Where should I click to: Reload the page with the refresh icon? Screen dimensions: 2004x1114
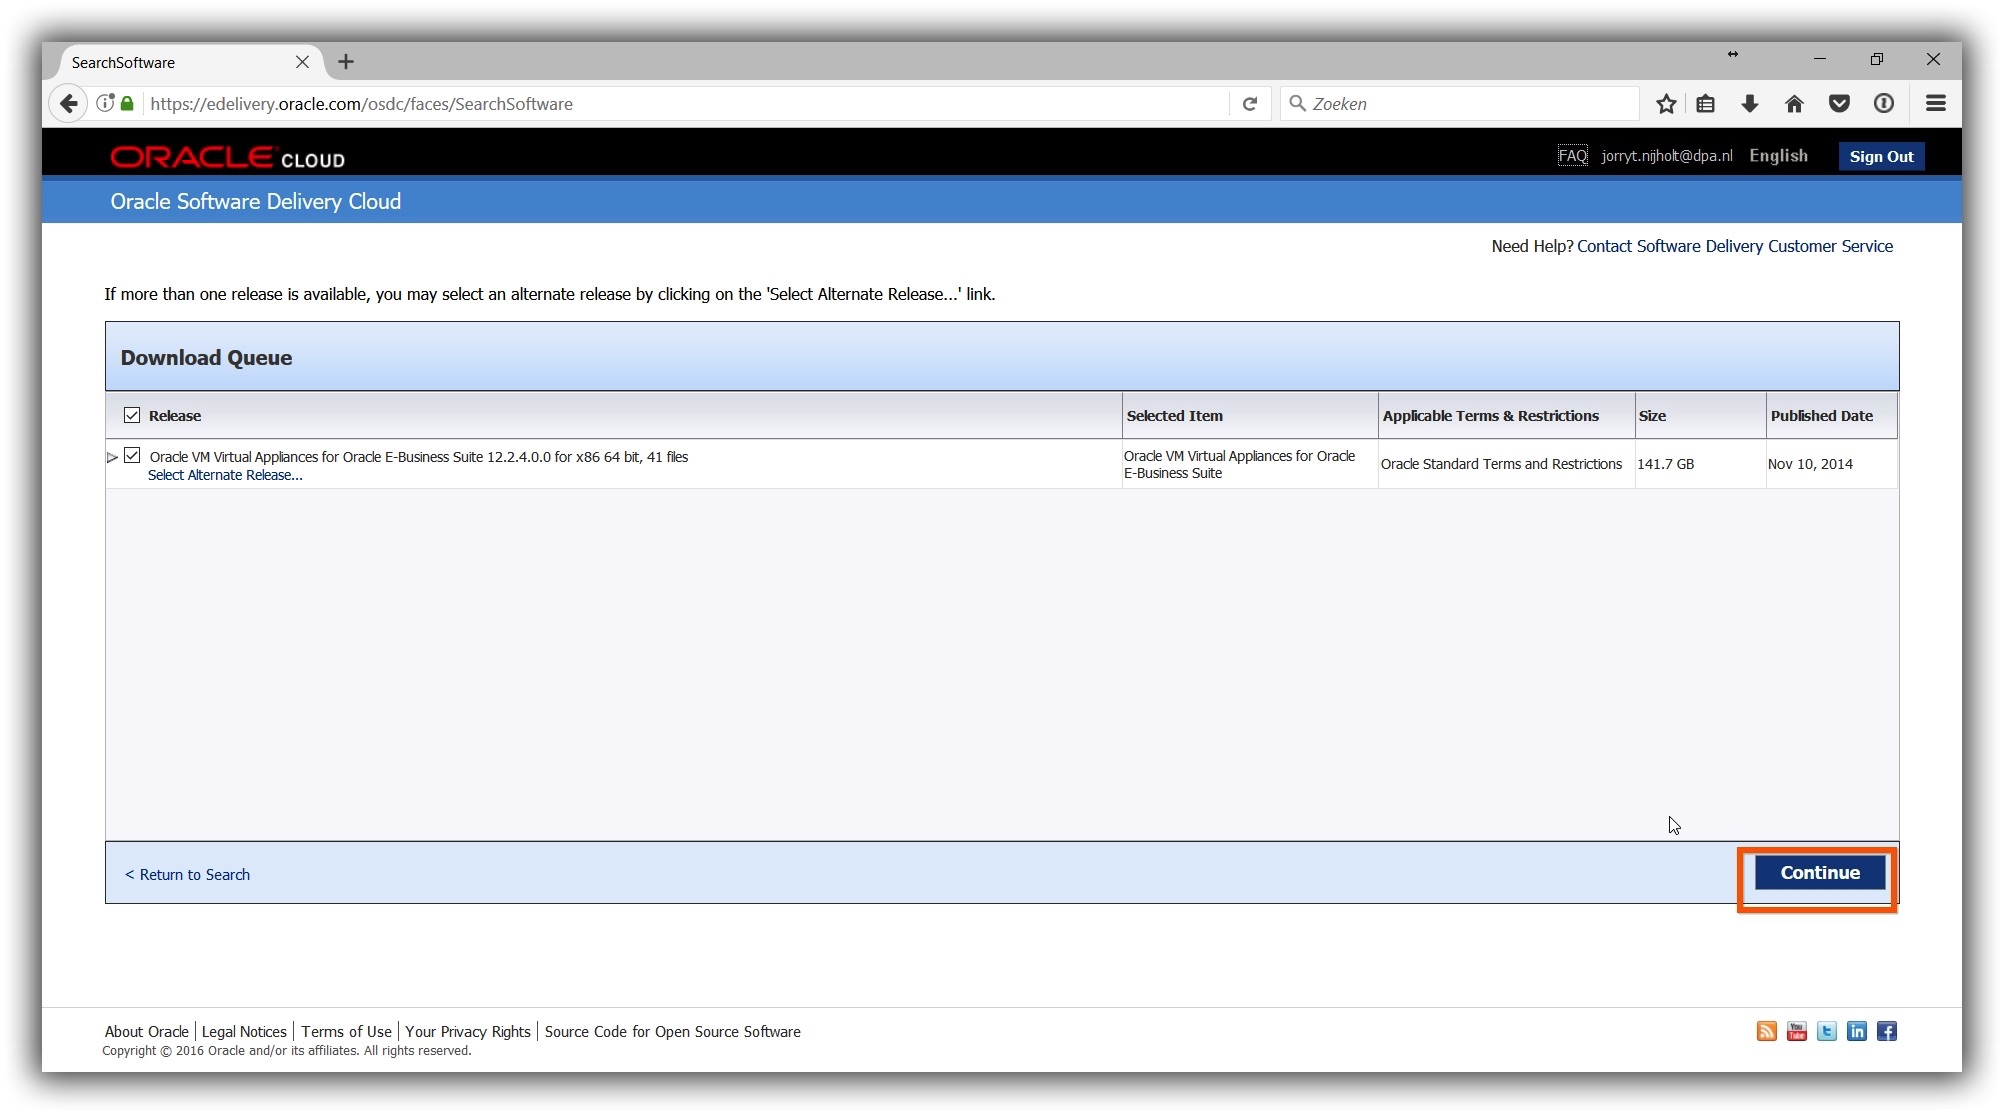pos(1250,104)
